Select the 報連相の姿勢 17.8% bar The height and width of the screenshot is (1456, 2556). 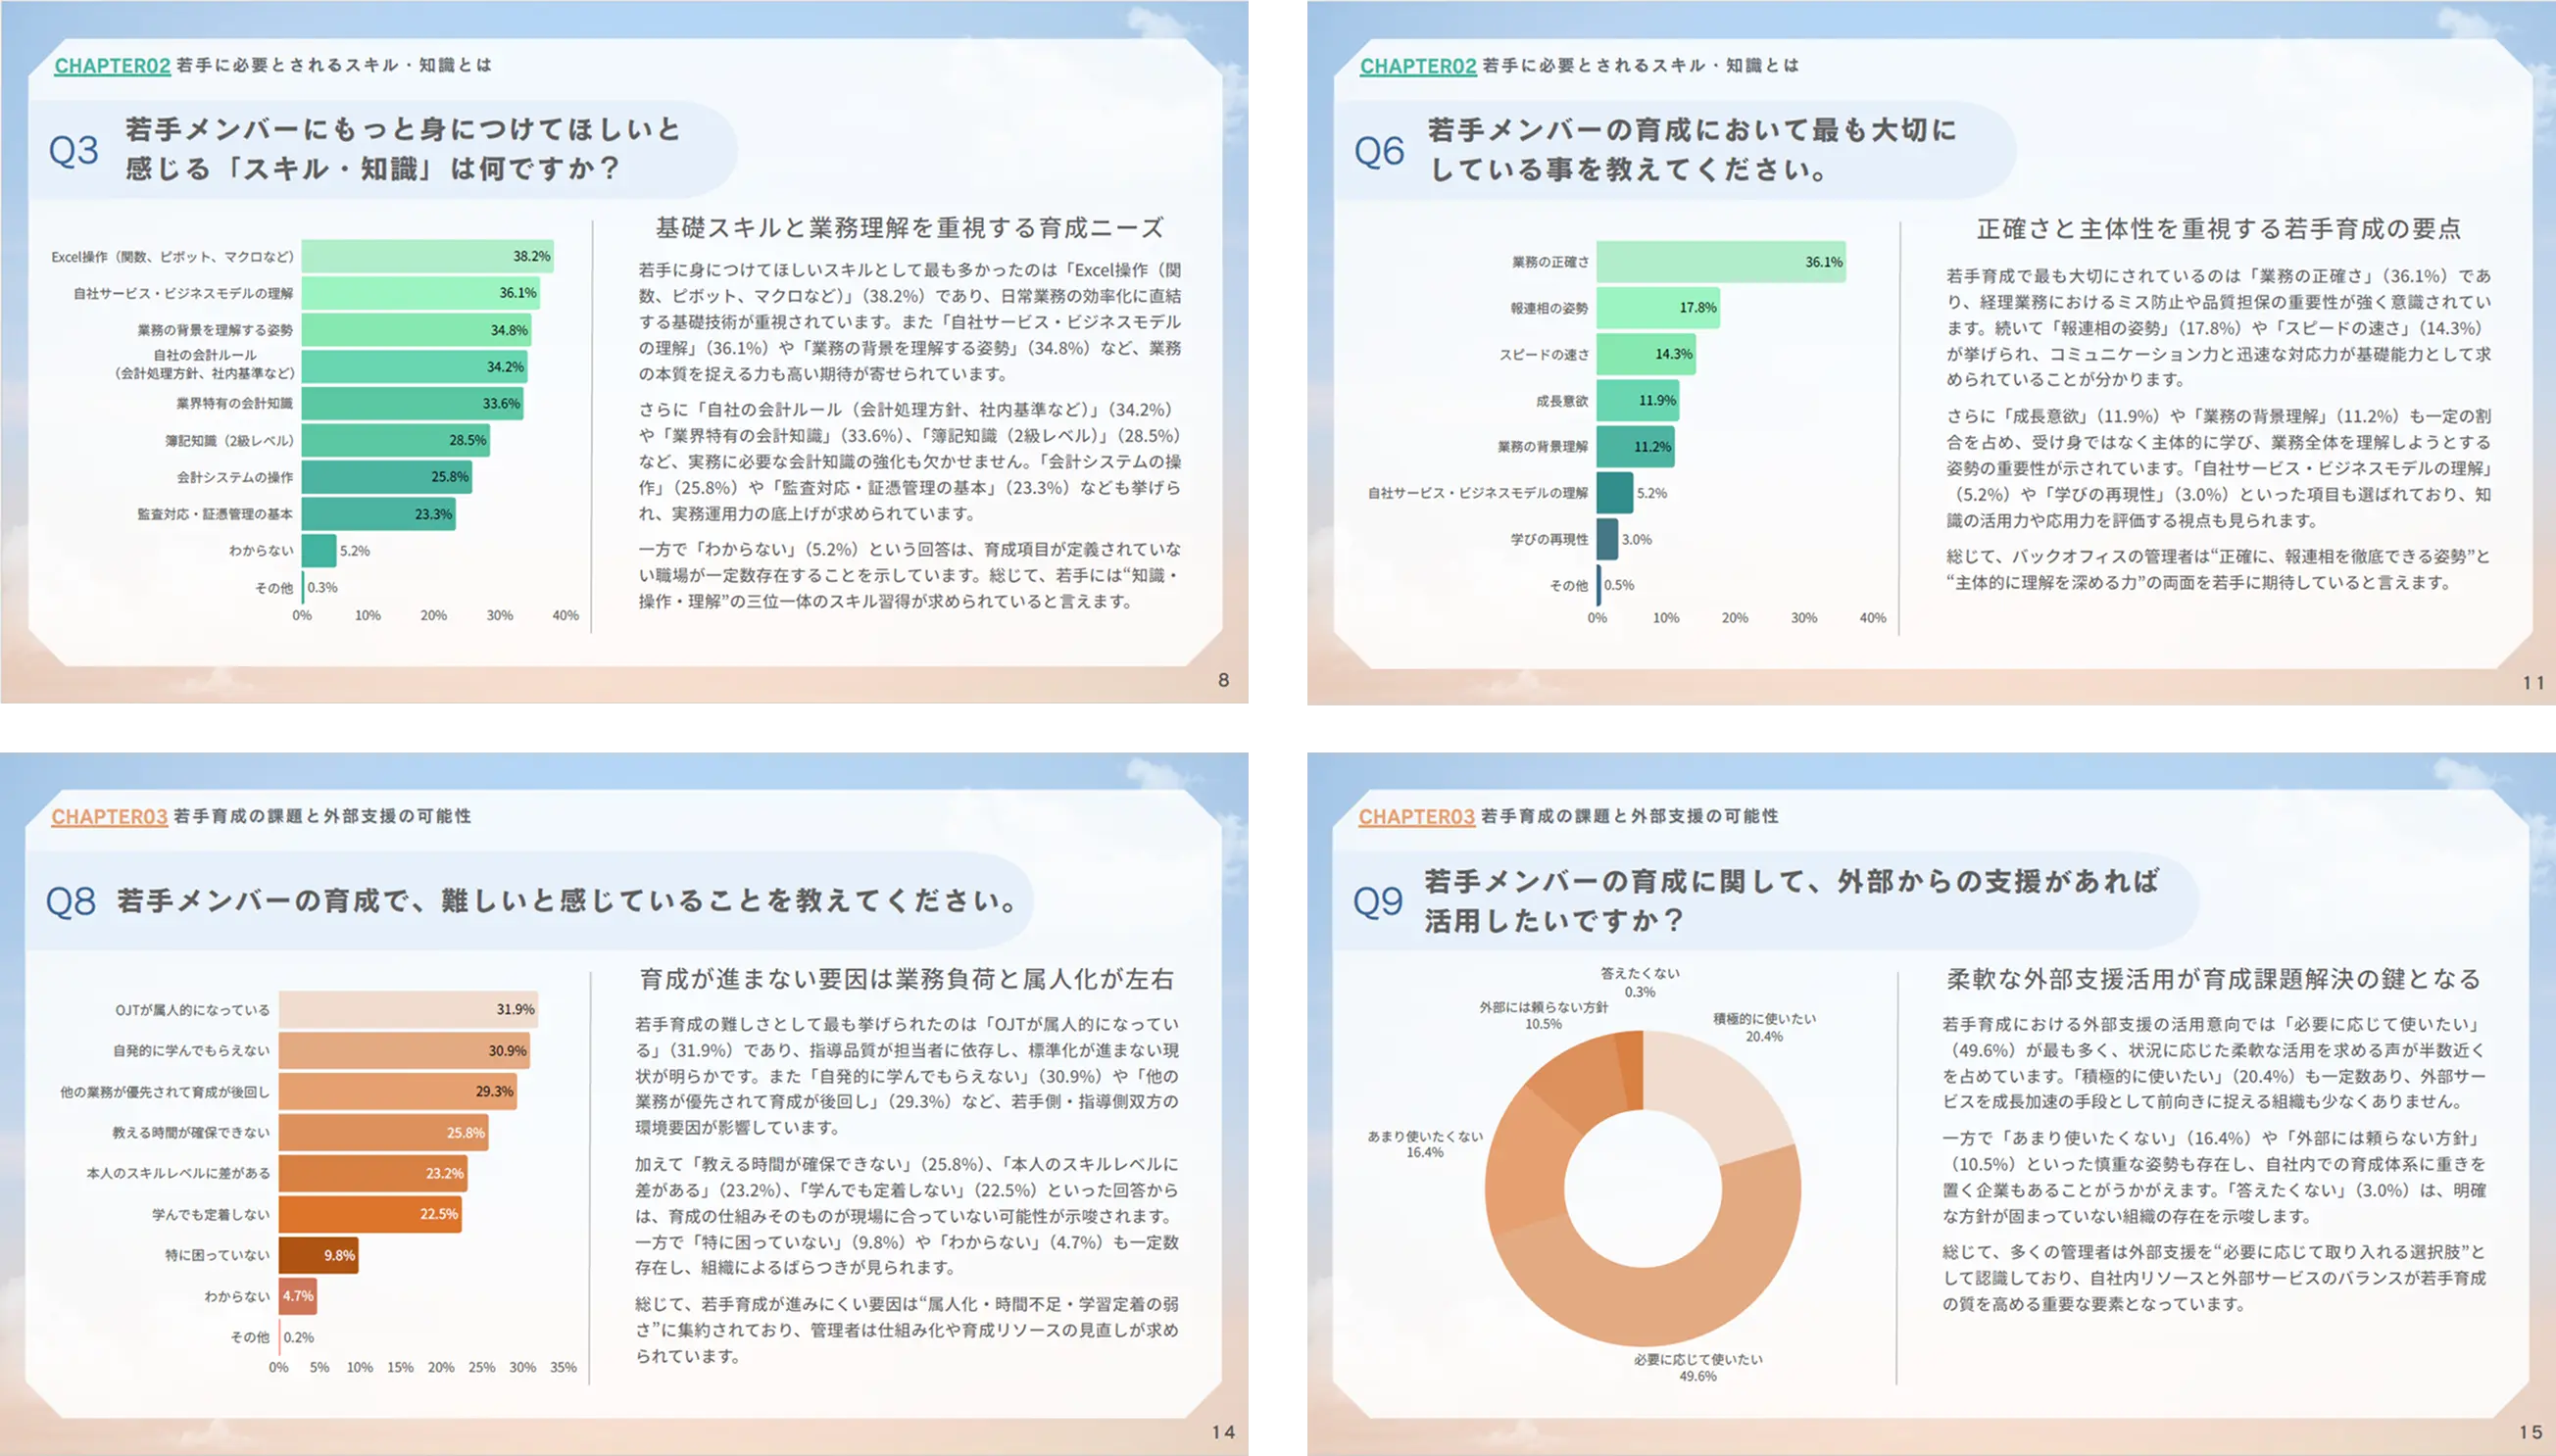coord(1658,308)
